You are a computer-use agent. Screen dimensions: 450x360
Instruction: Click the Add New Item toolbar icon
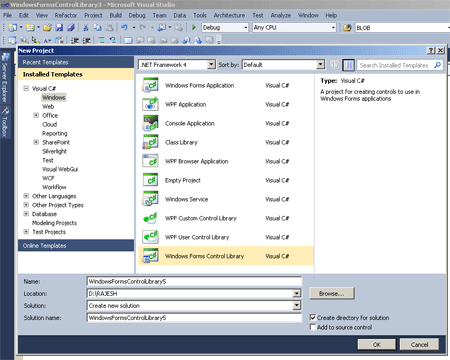tap(30, 27)
